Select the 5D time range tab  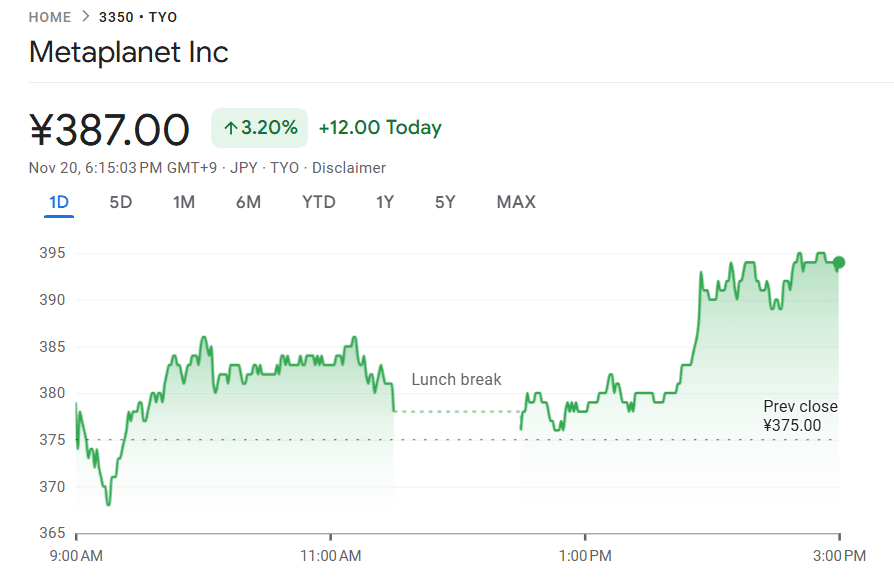coord(120,202)
